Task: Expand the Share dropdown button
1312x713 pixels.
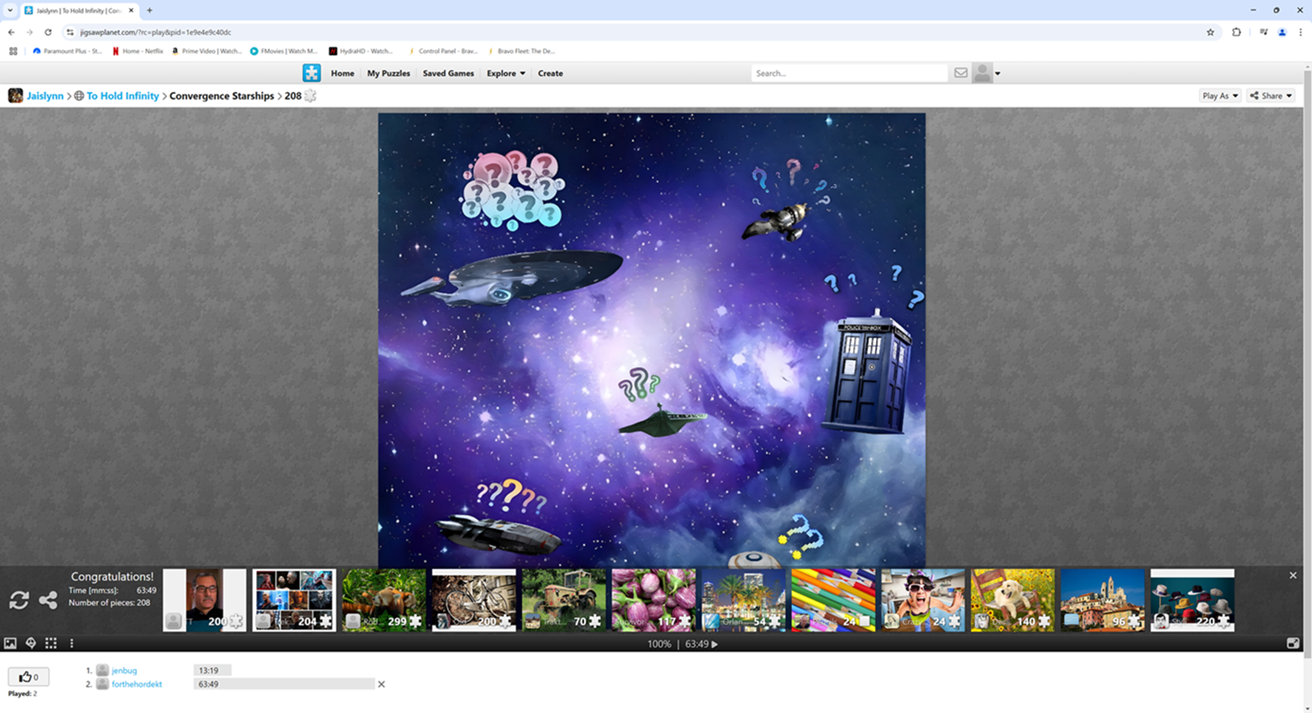Action: [1271, 96]
